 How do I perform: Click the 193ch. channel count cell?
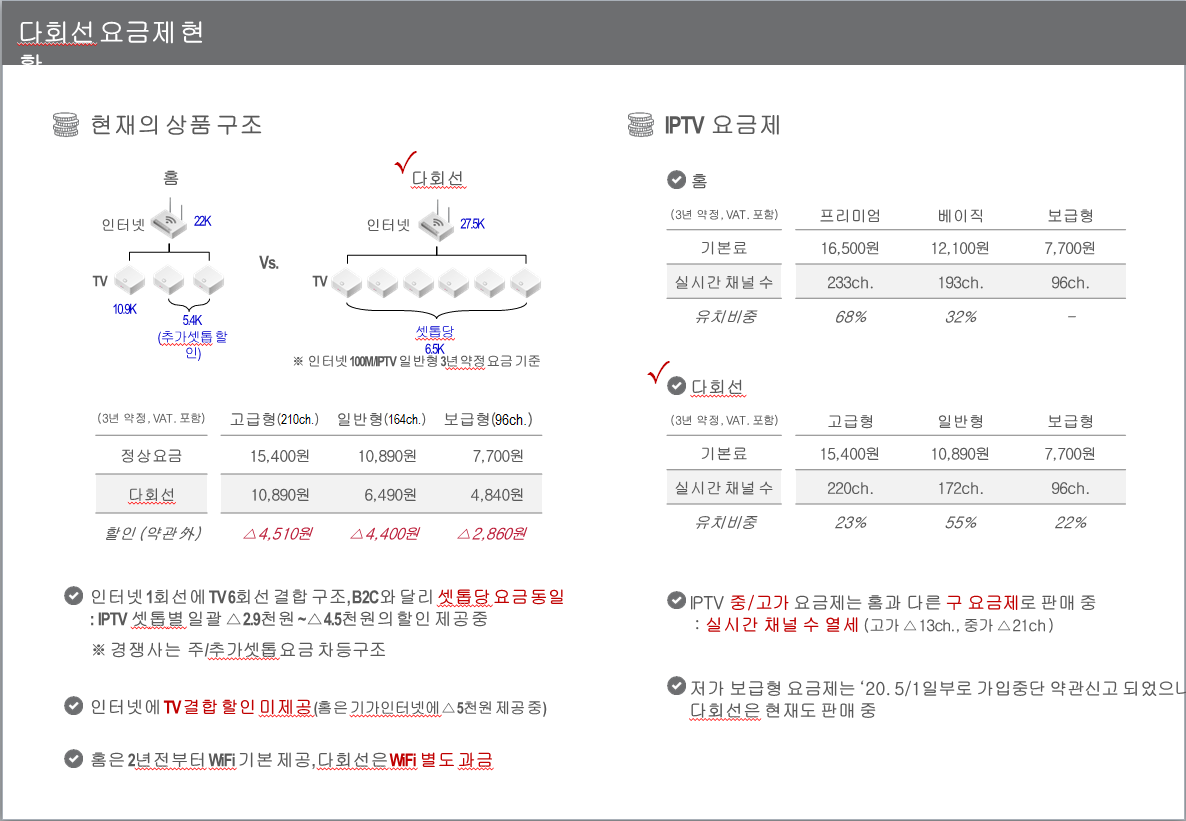(x=961, y=283)
